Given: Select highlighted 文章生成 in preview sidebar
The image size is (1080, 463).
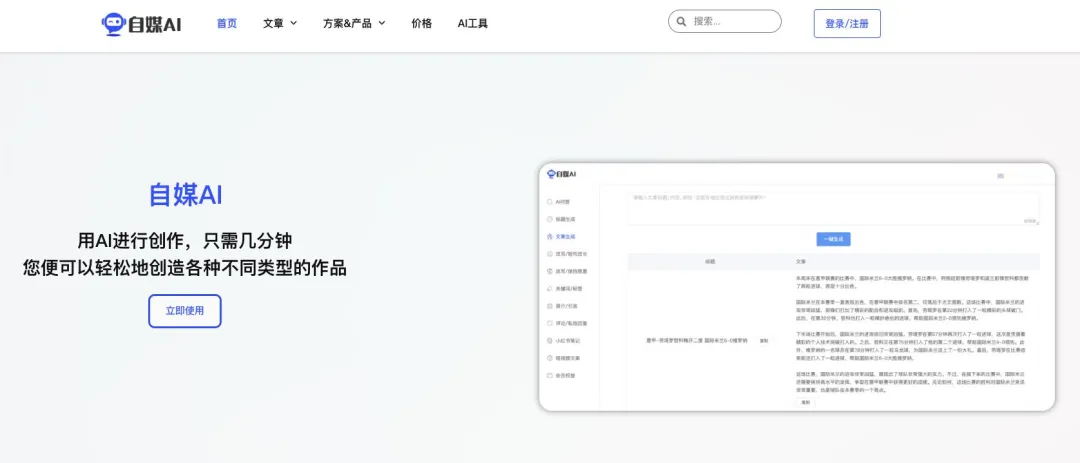Looking at the screenshot, I should click(x=561, y=236).
